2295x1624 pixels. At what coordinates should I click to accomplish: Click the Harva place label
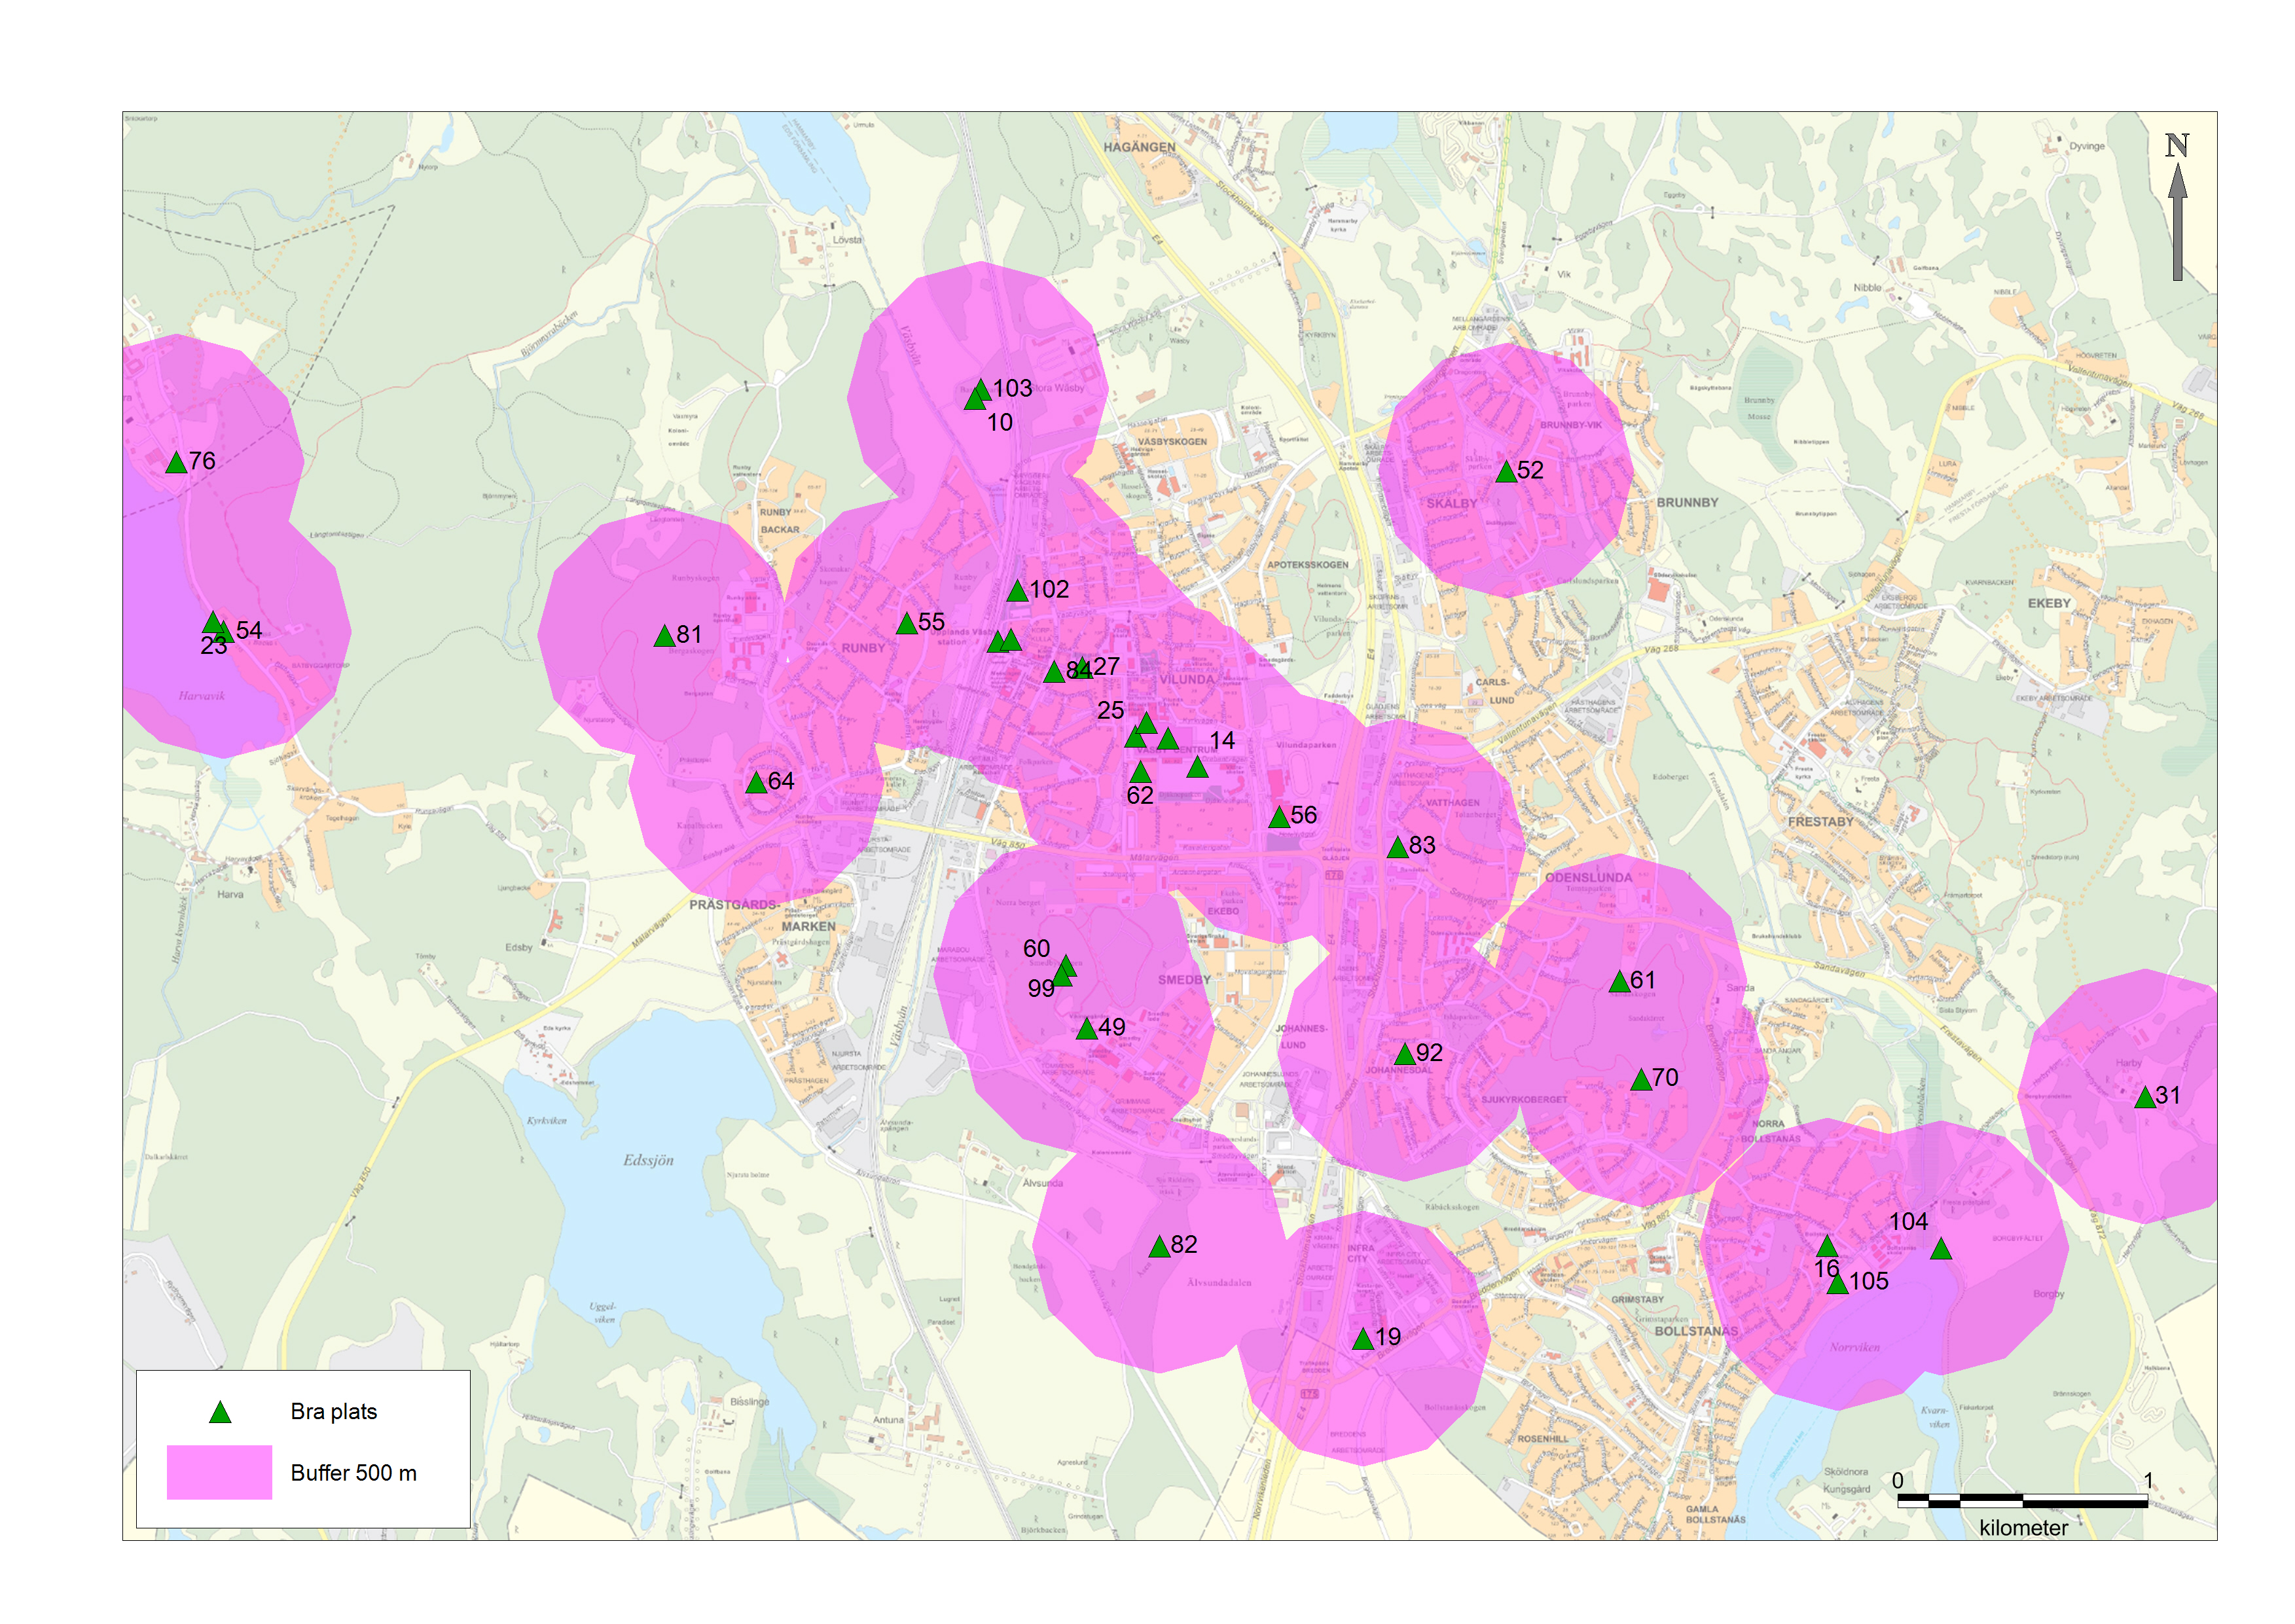tap(230, 894)
